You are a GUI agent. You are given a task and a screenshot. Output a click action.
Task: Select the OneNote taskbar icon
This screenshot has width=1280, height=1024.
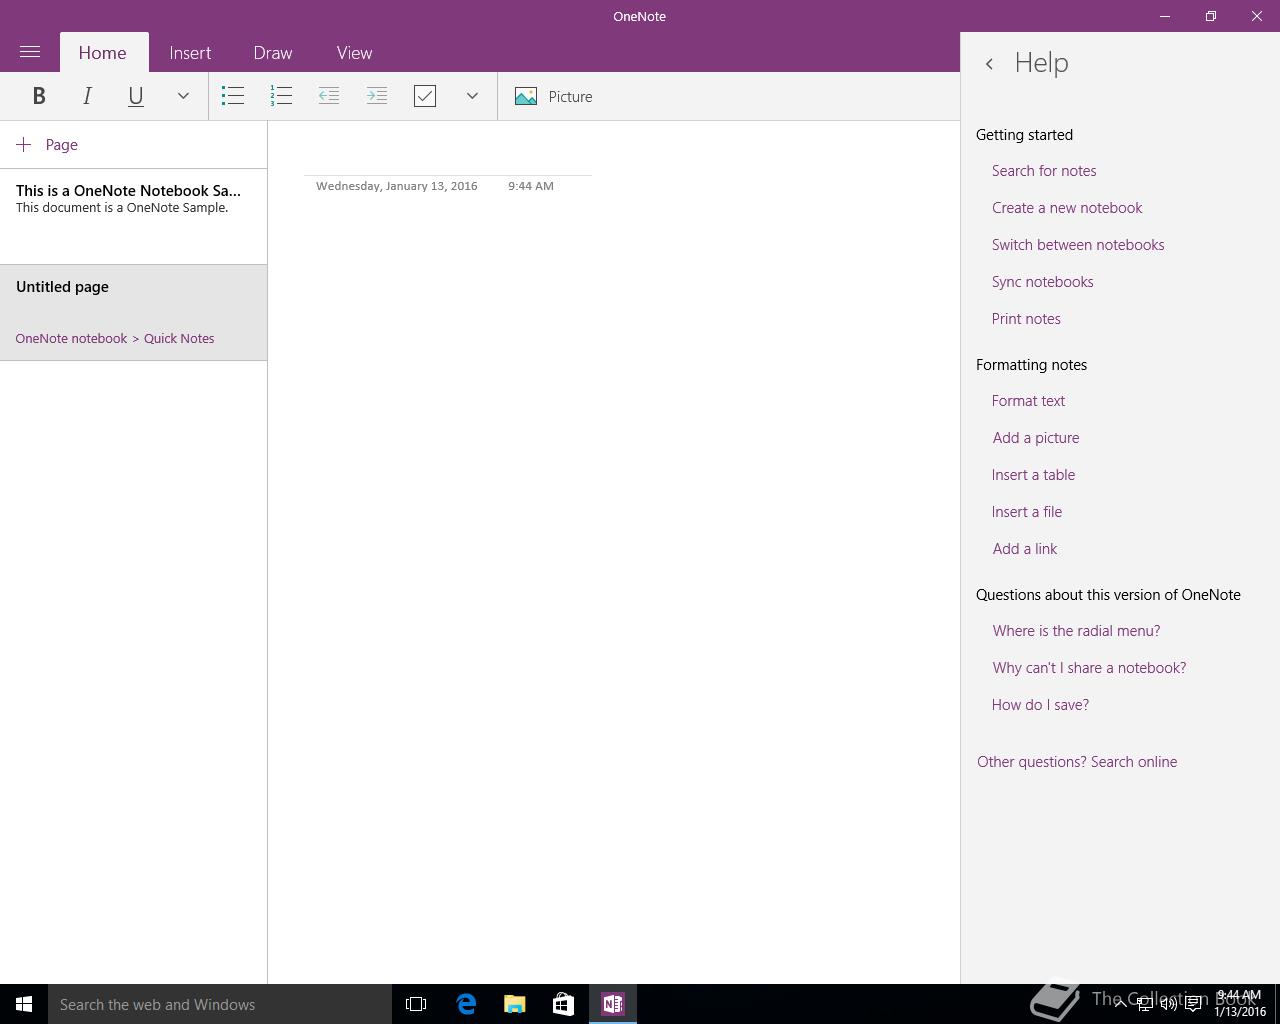613,1004
